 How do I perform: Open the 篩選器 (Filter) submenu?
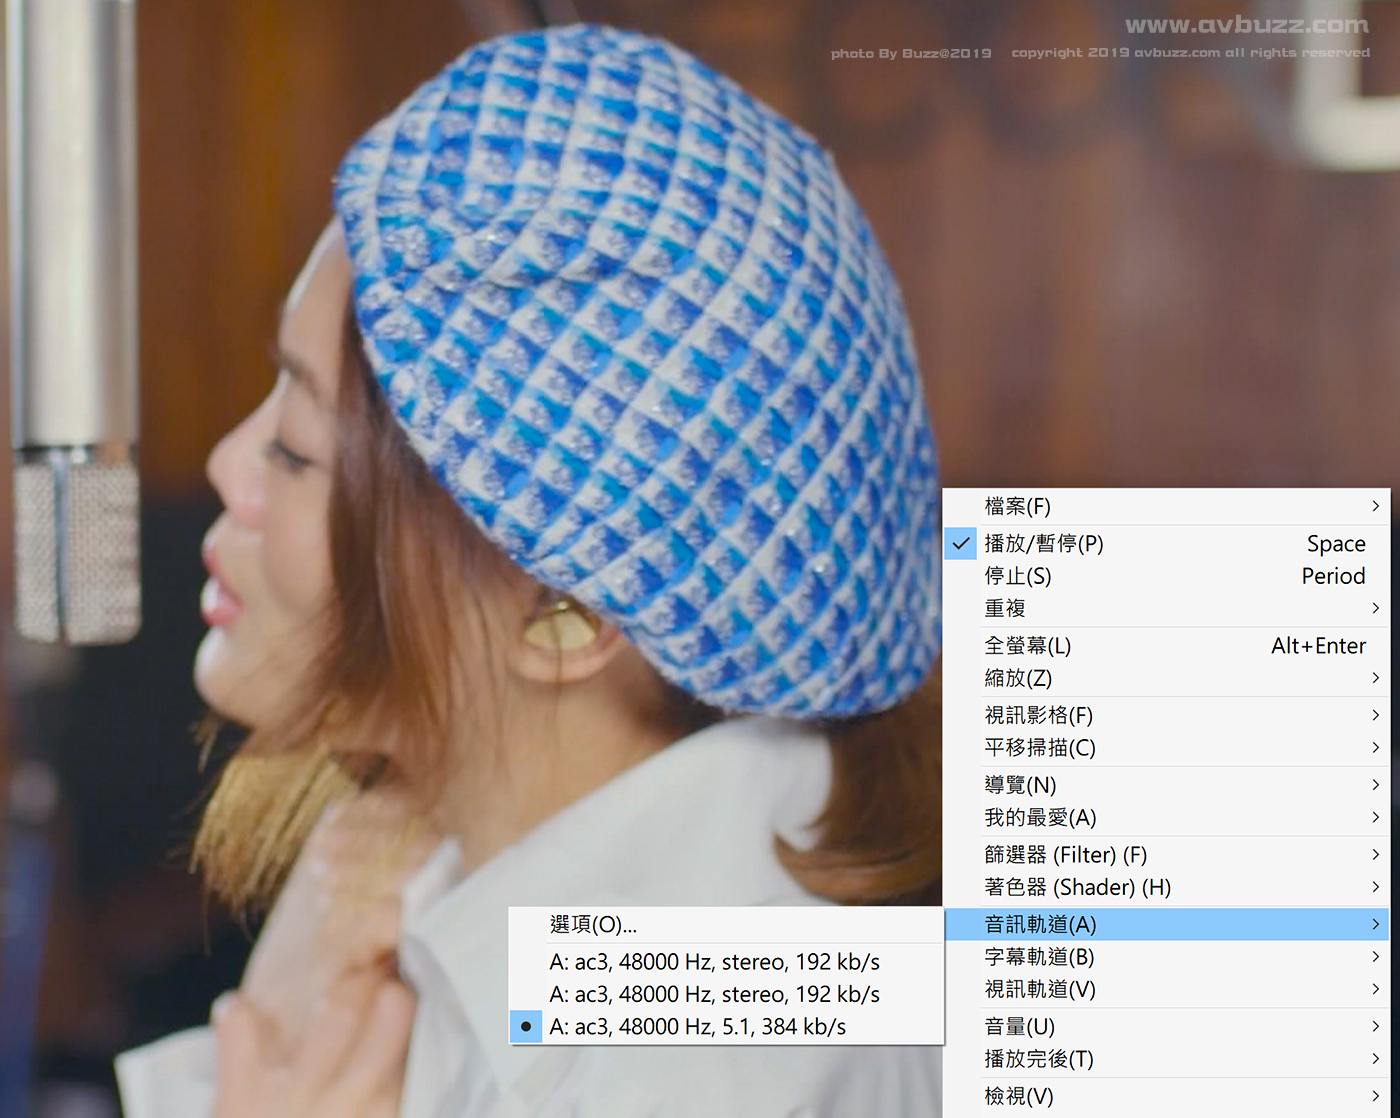tap(1065, 855)
